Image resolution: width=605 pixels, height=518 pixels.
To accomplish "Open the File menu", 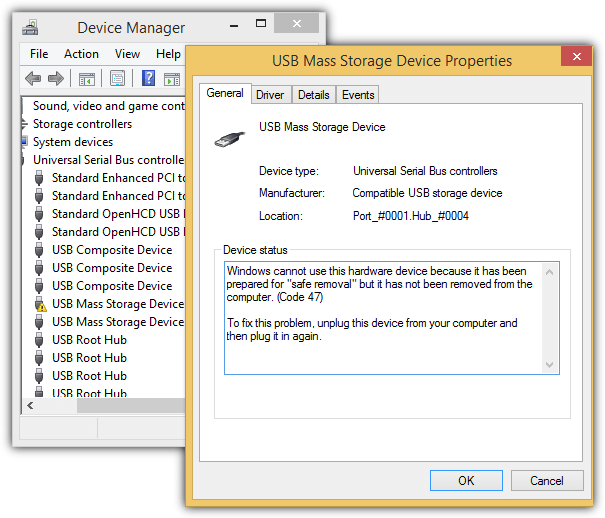I will coord(39,54).
